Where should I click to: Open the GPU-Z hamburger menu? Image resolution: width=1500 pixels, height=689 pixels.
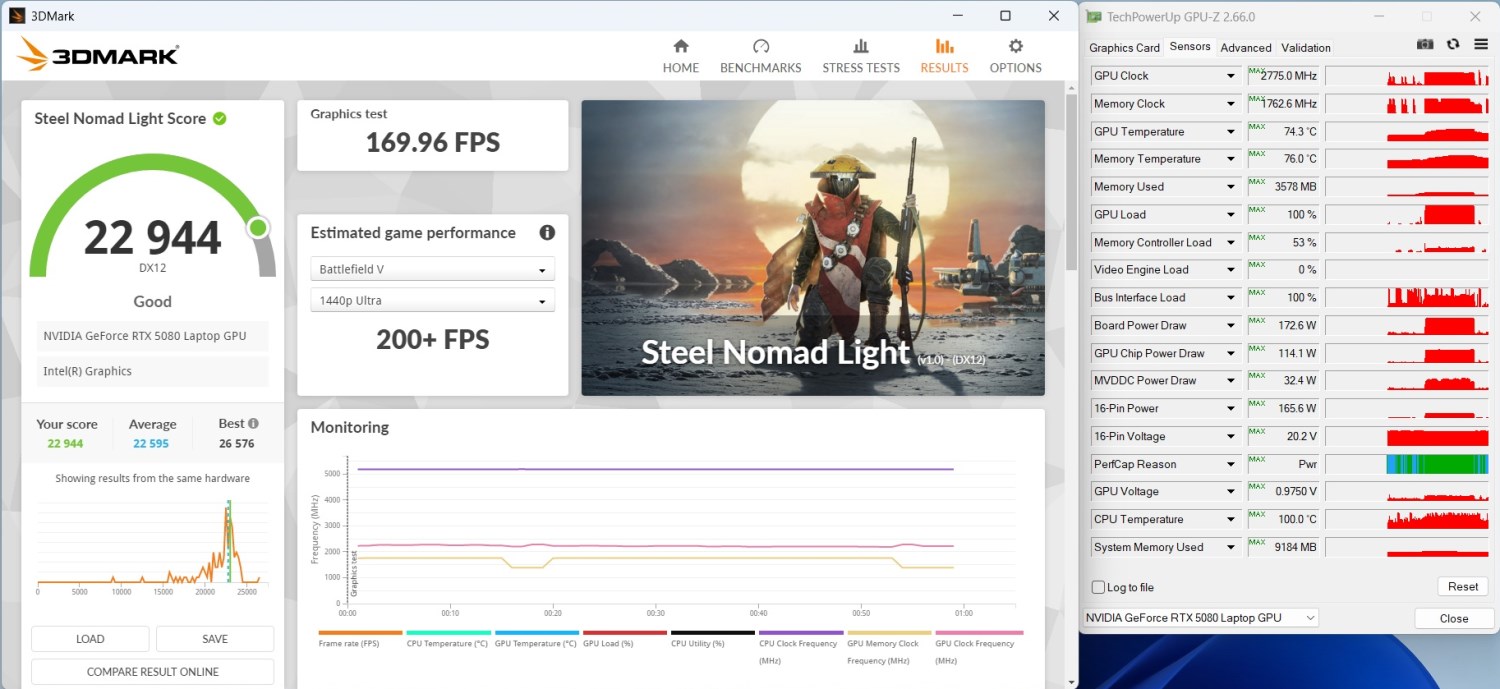tap(1481, 45)
